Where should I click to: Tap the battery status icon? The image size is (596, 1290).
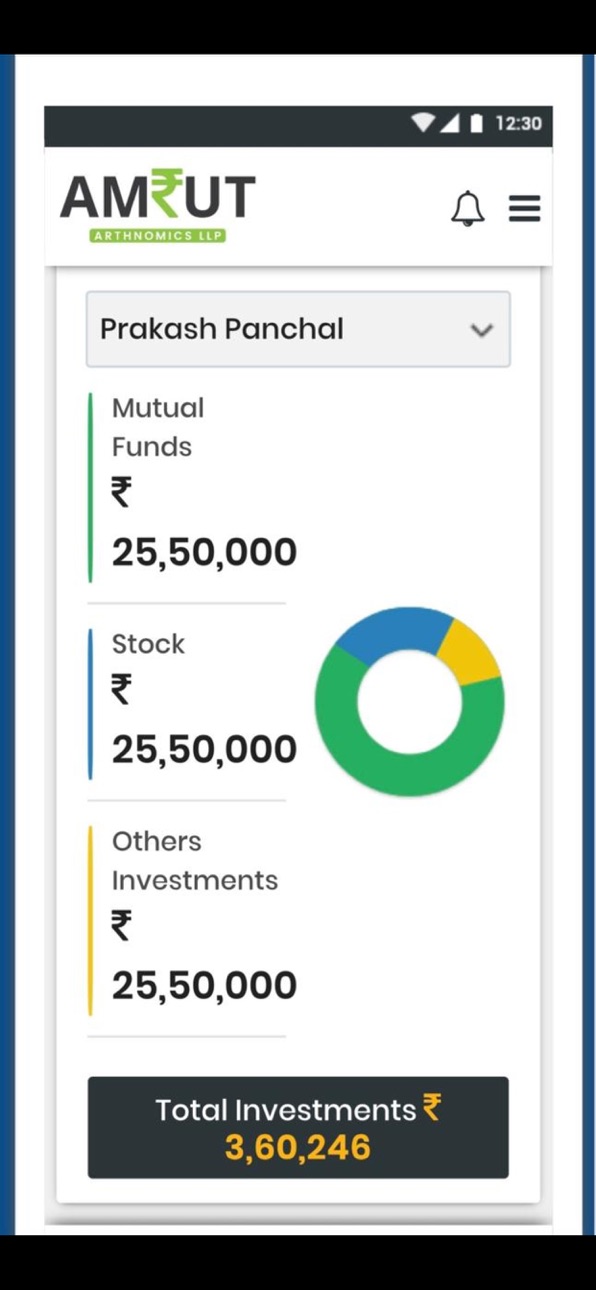pos(476,123)
